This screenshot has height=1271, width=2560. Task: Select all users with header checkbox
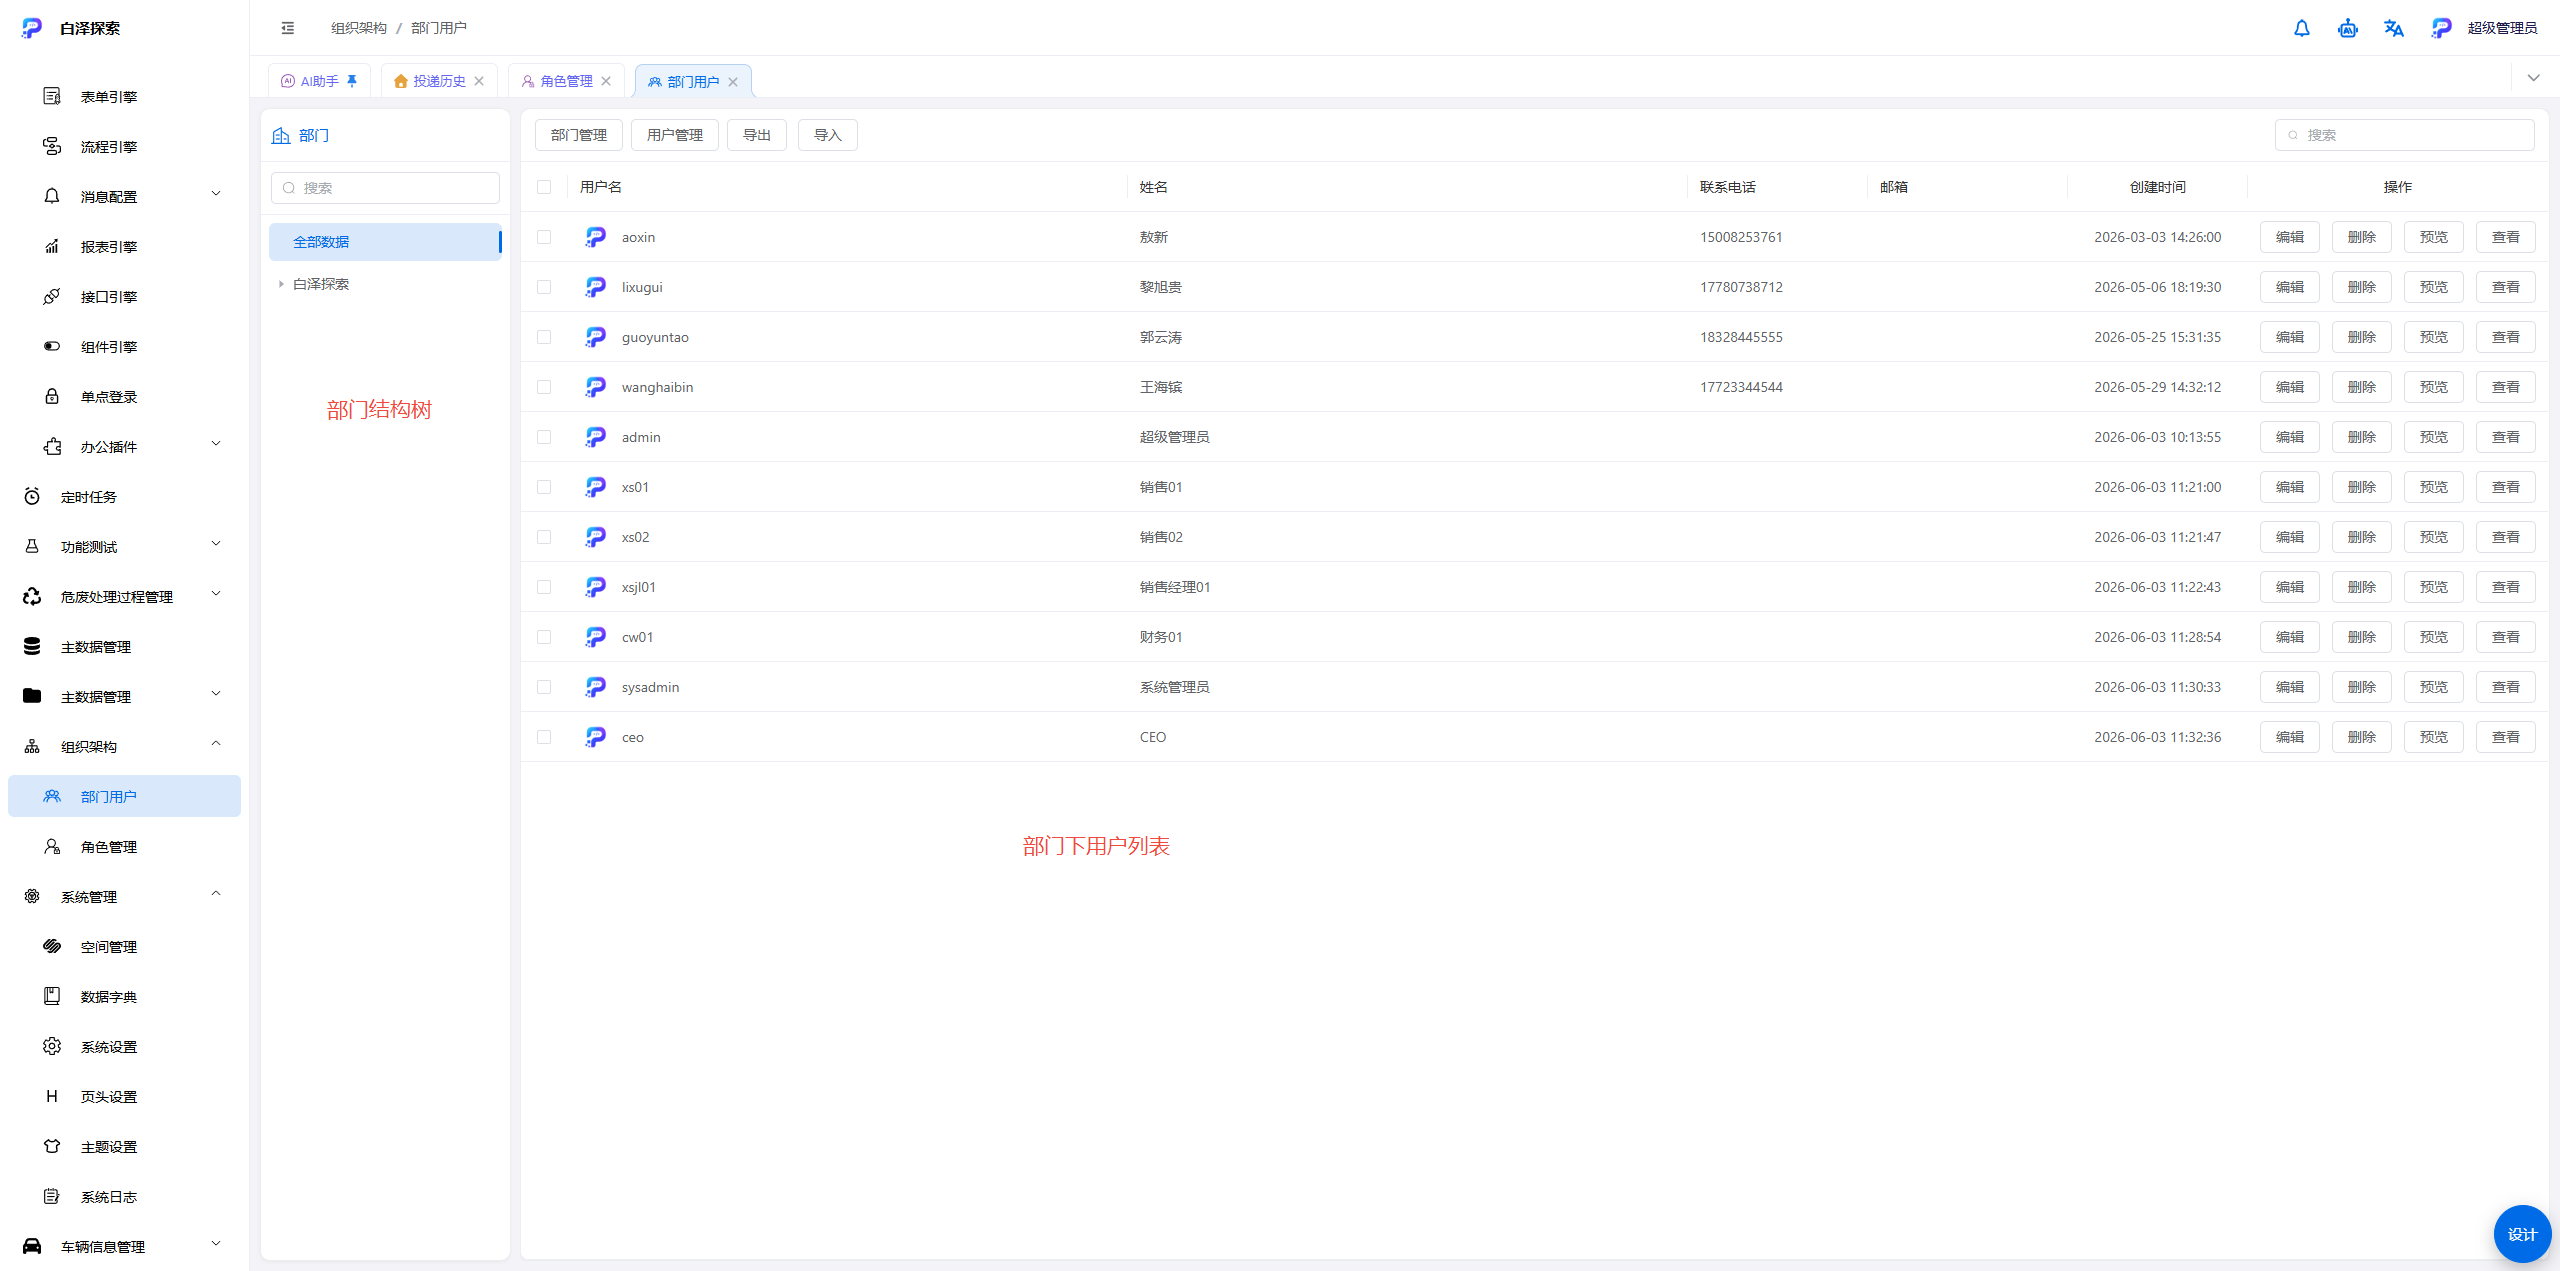[544, 187]
